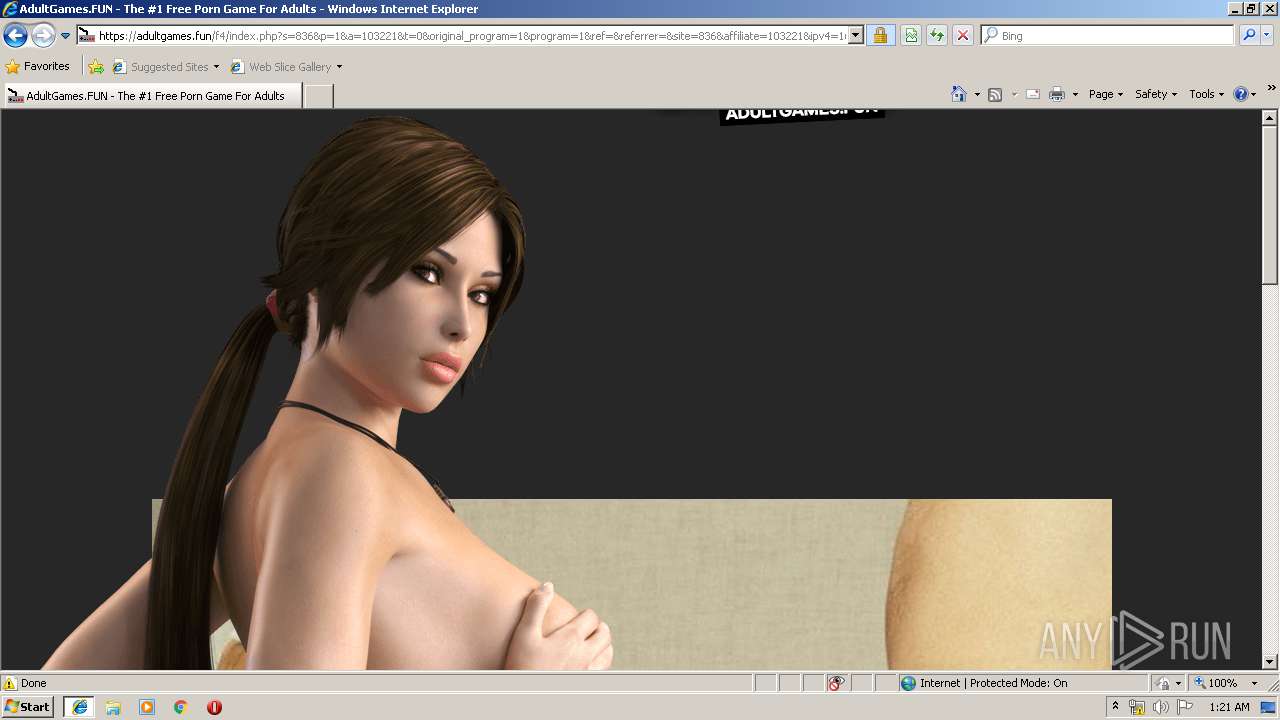Expand the address bar autocomplete dropdown
The image size is (1280, 720).
pos(855,36)
